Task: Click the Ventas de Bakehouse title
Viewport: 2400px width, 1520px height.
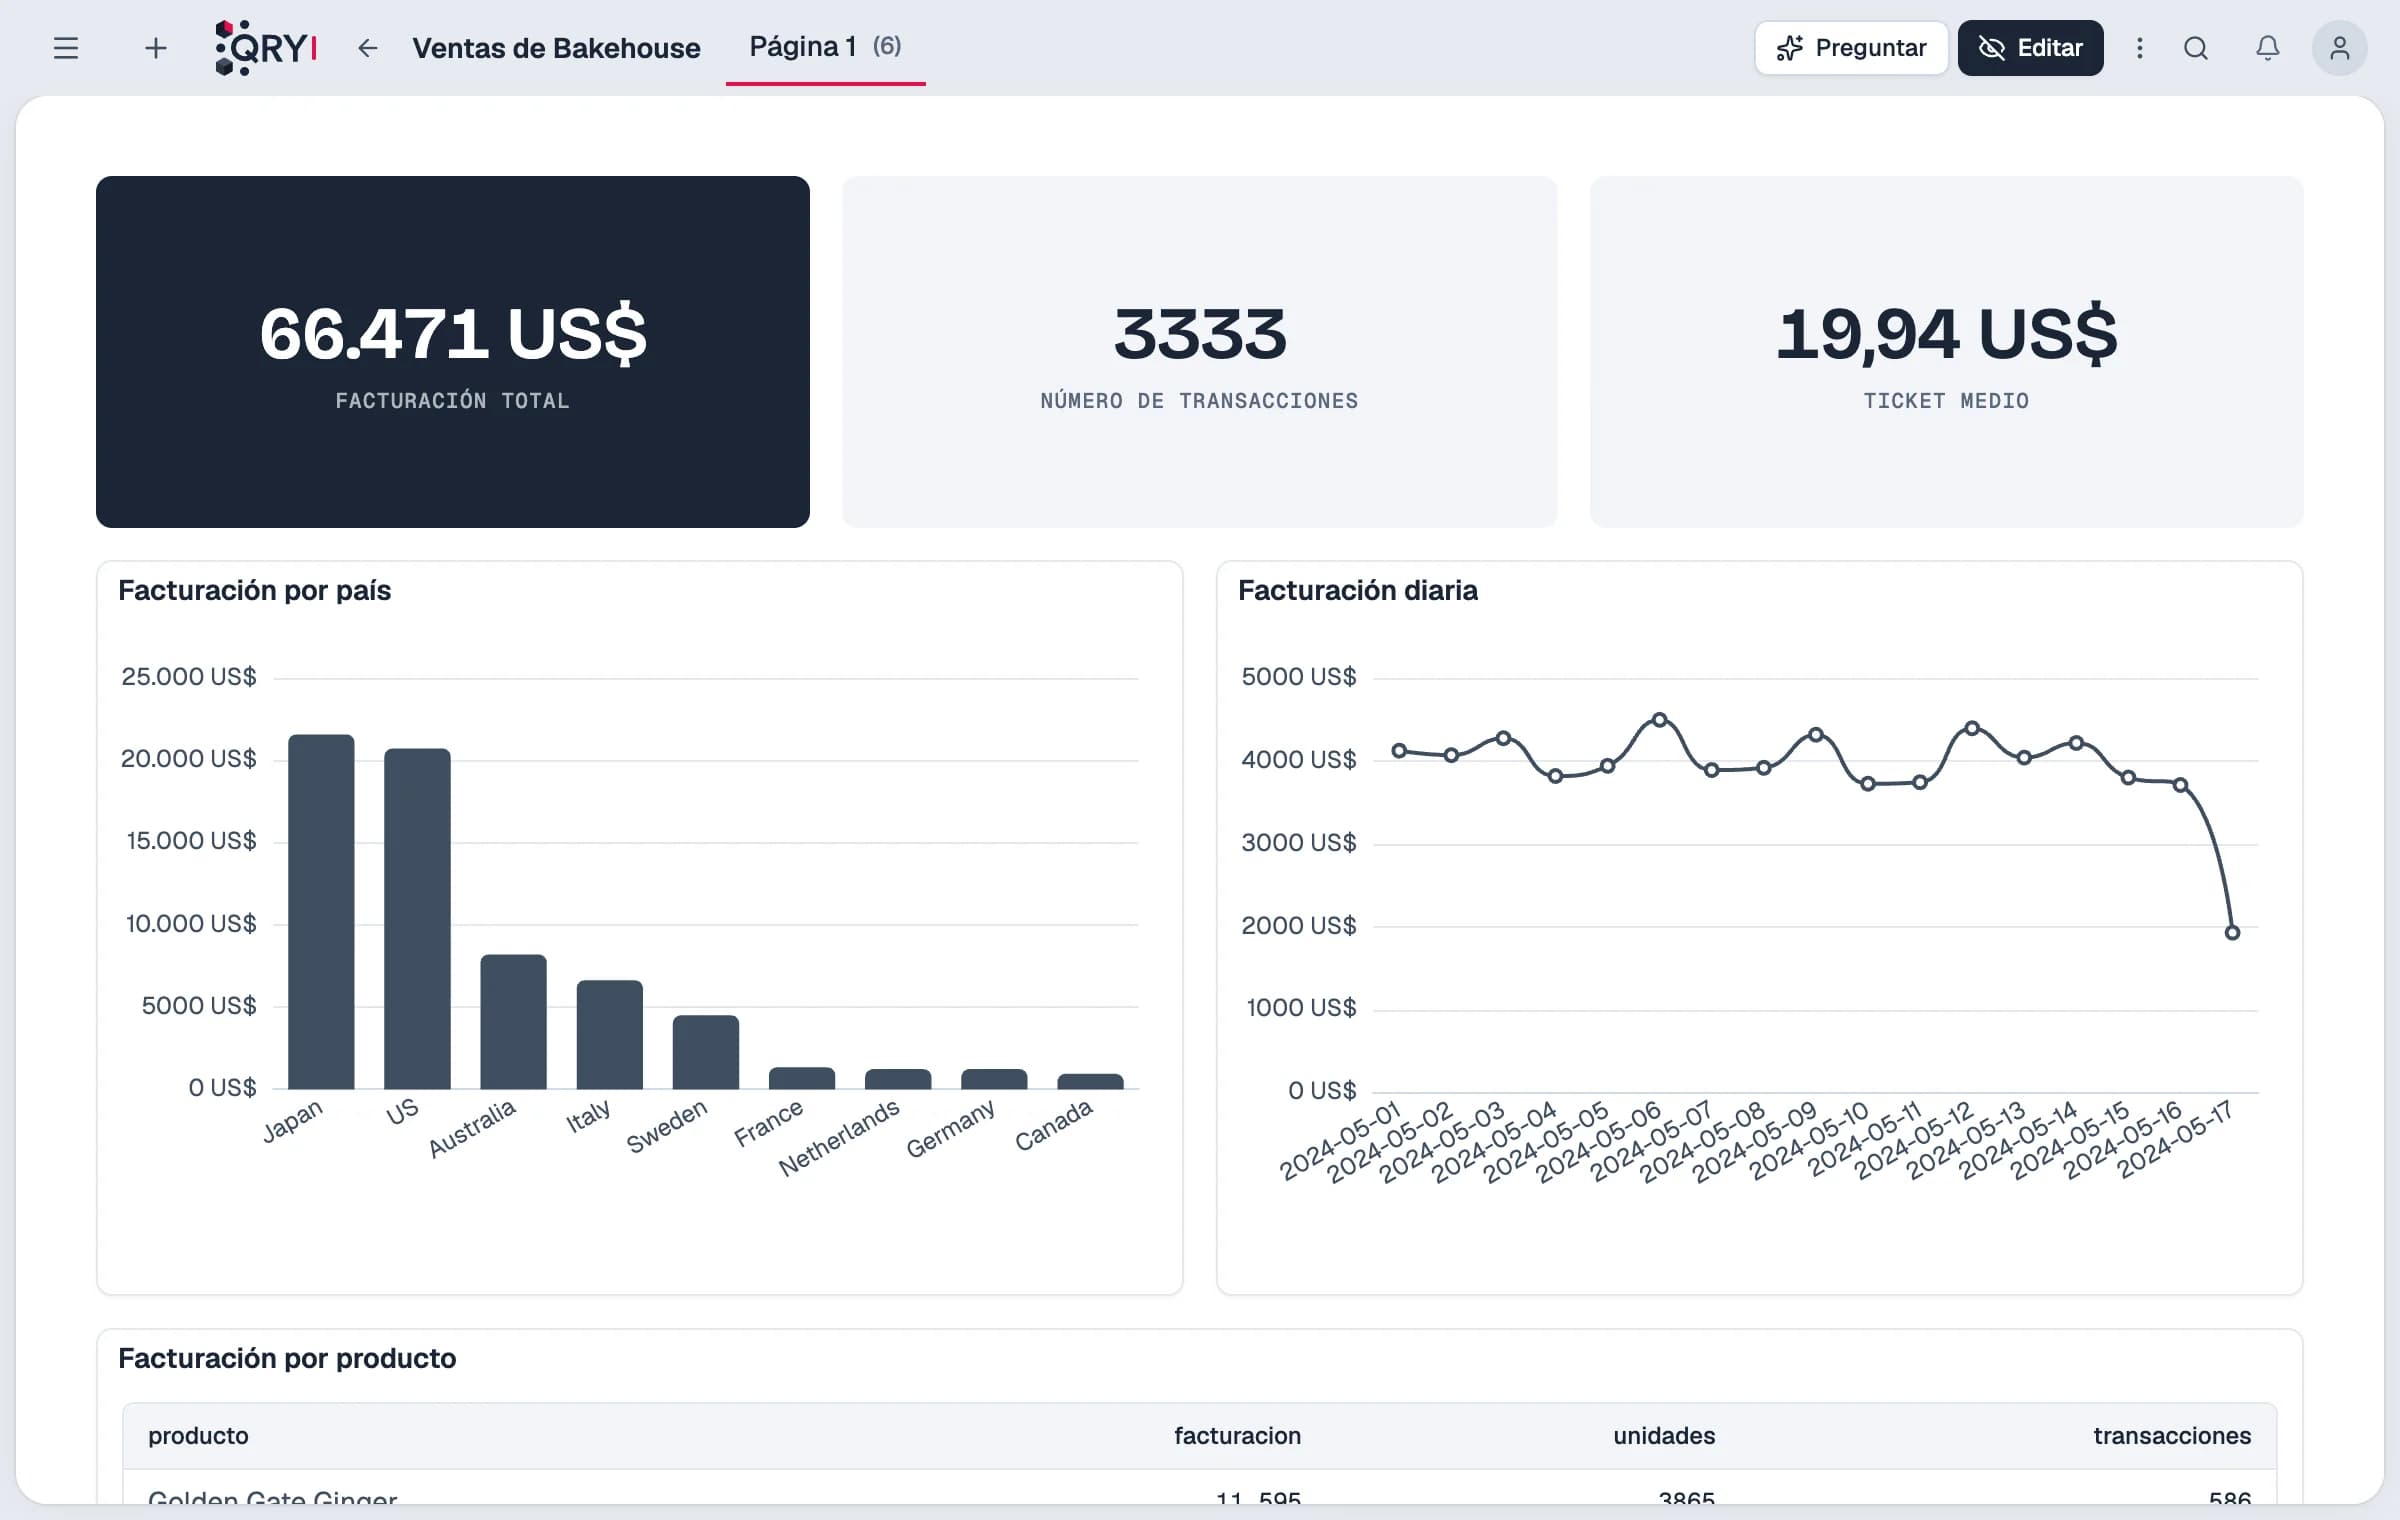Action: [x=556, y=48]
